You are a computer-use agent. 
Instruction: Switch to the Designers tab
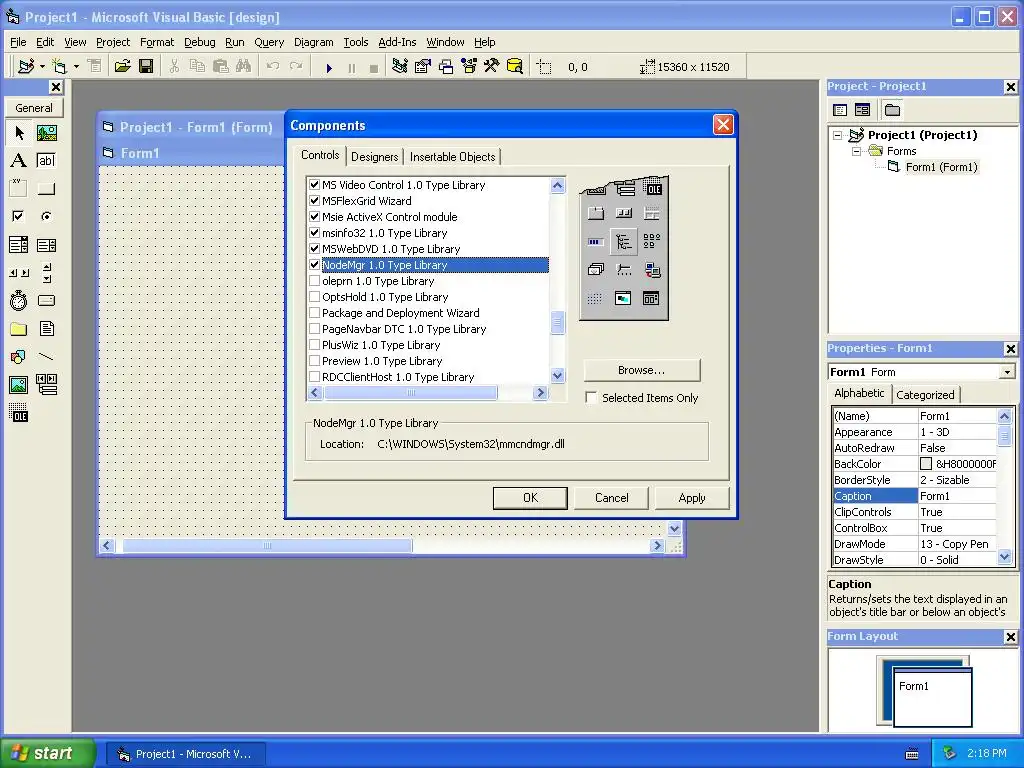pos(374,157)
